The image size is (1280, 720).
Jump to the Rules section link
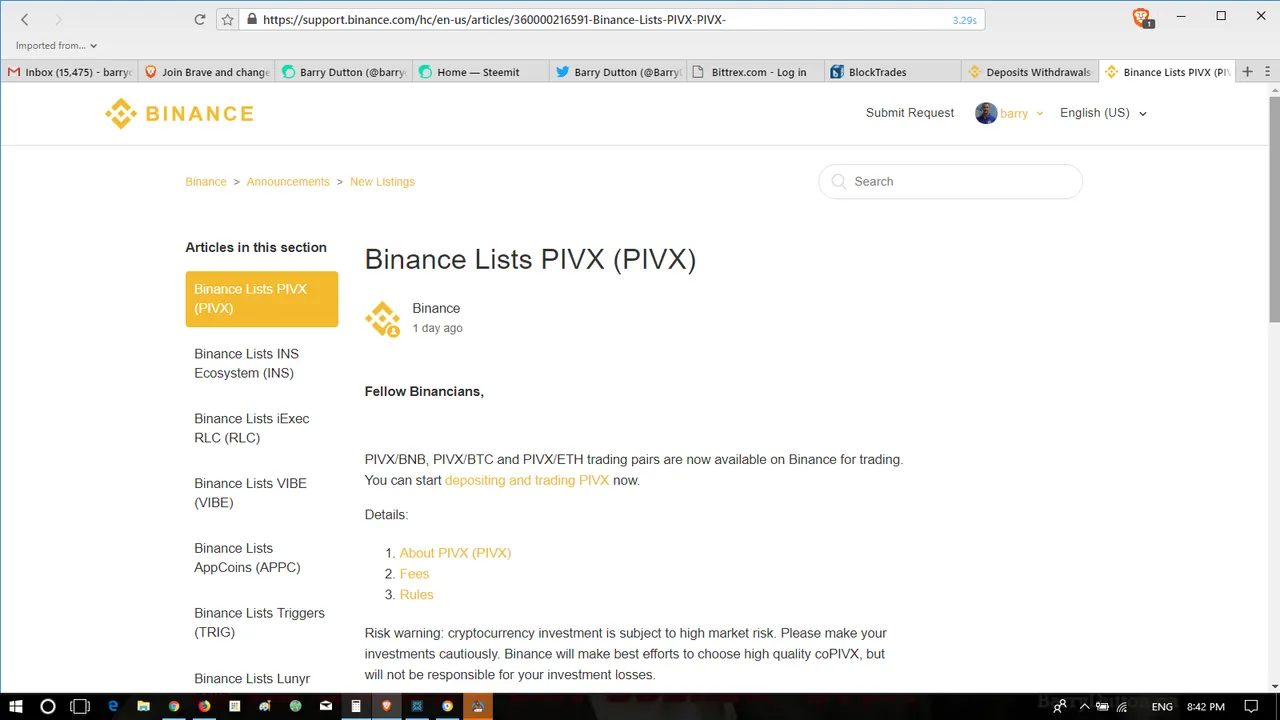(x=416, y=595)
